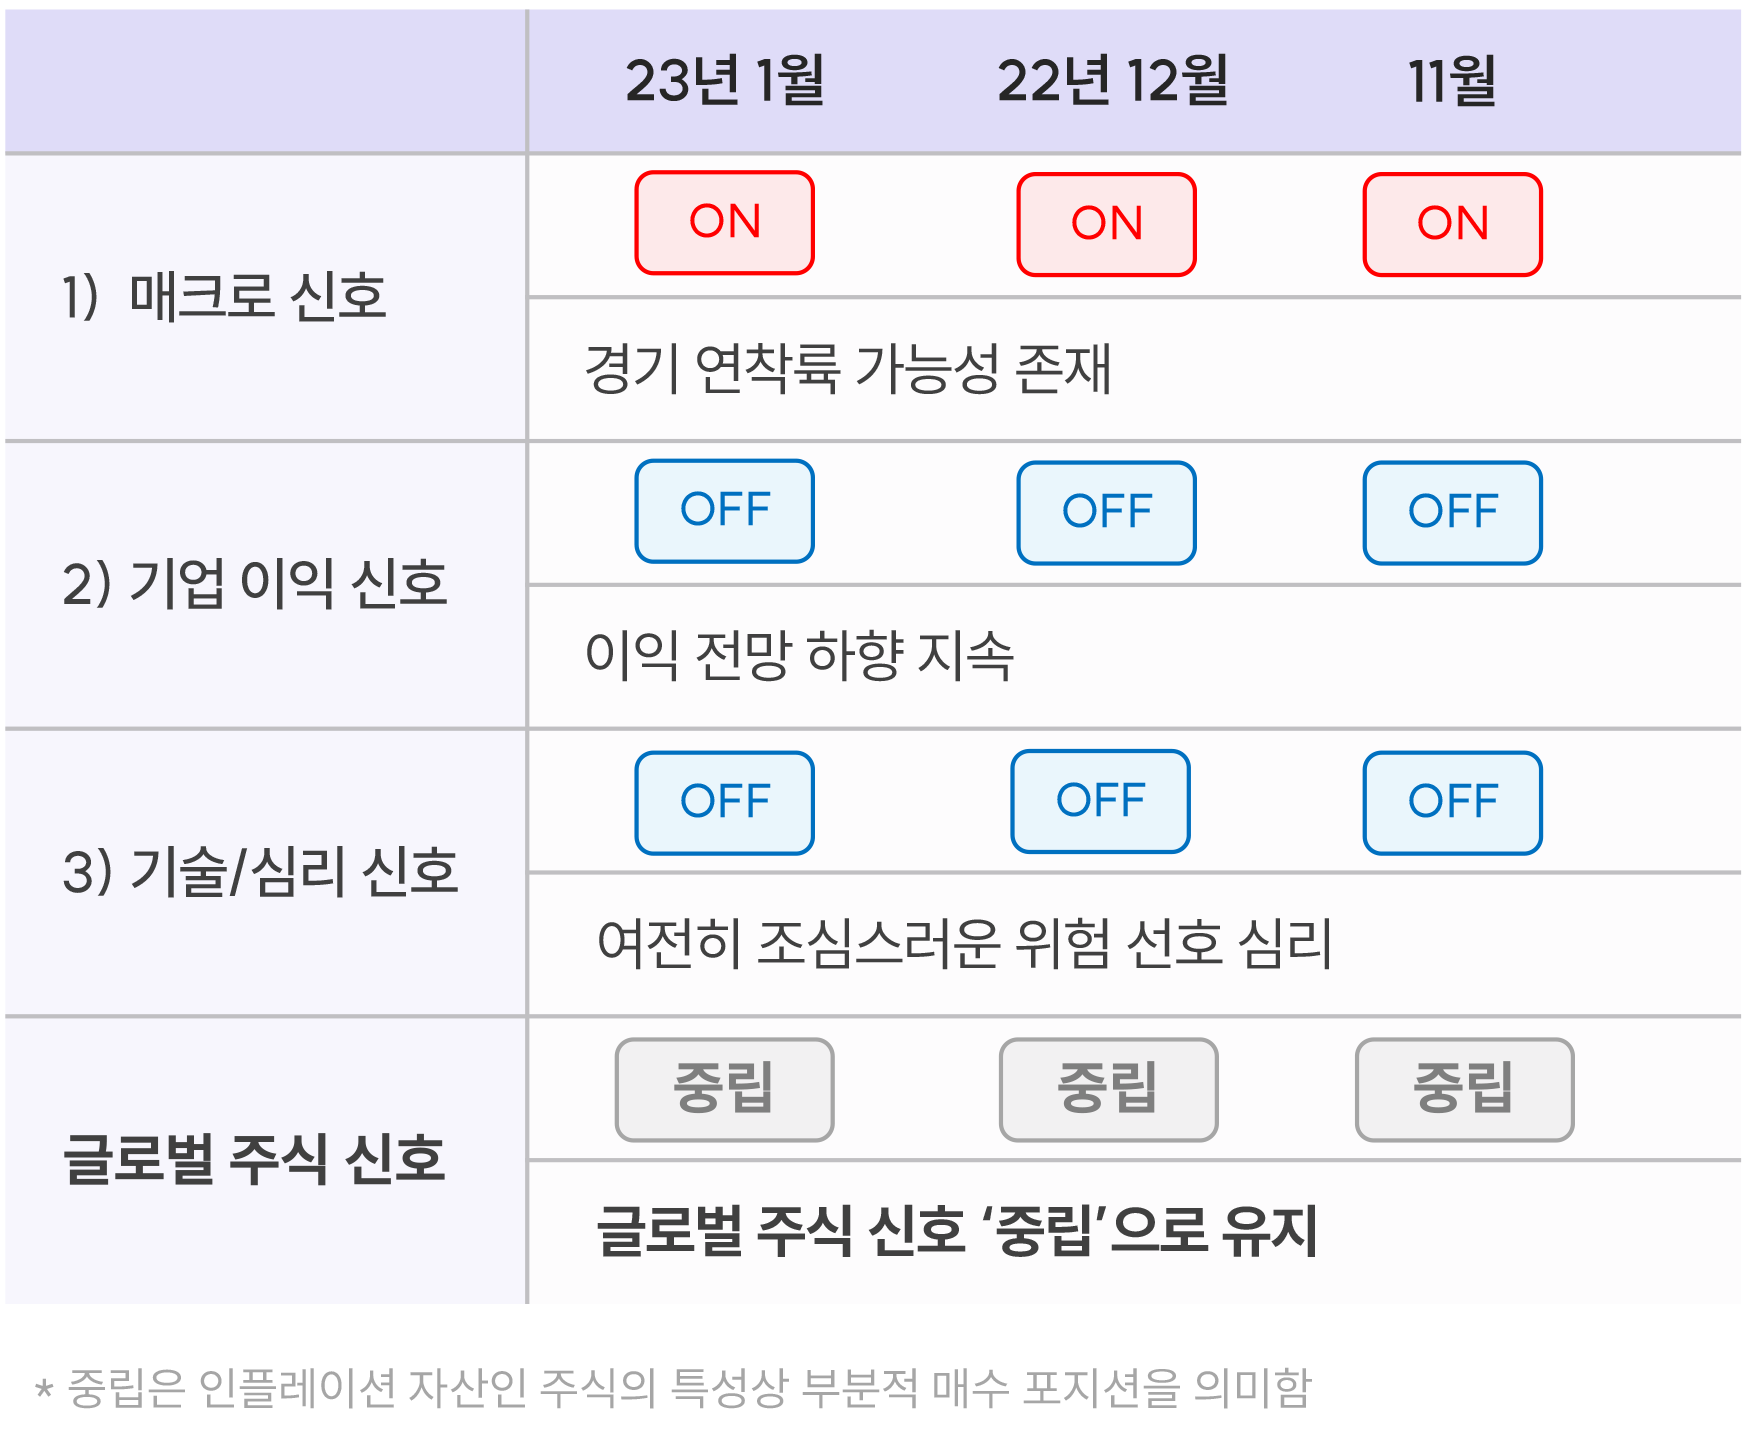This screenshot has height=1439, width=1746.
Task: Toggle 기술/심리 신호 OFF badge for 23년 1월
Action: click(725, 802)
